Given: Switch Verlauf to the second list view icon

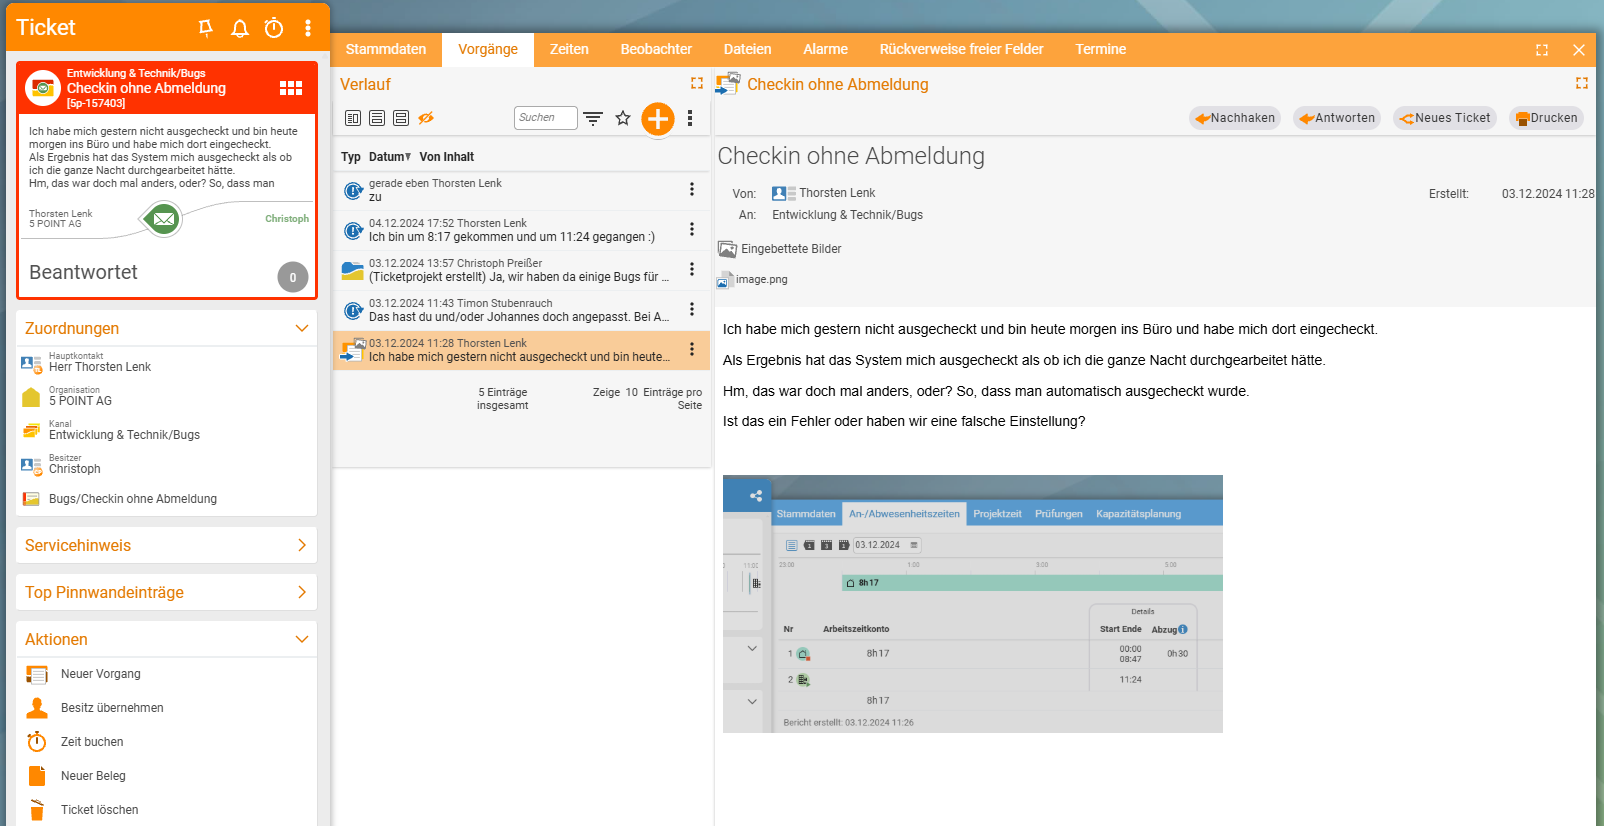Looking at the screenshot, I should pos(377,118).
